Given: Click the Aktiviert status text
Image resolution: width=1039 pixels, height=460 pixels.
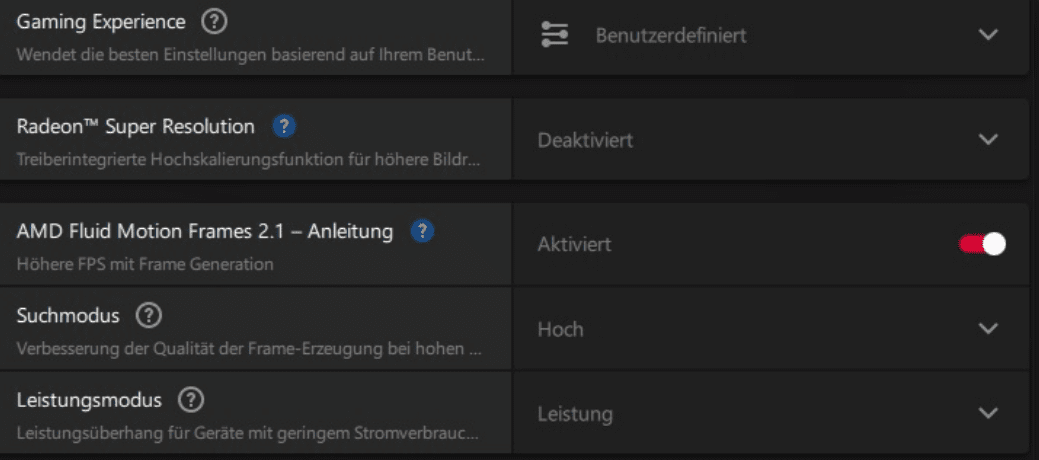Looking at the screenshot, I should [574, 244].
